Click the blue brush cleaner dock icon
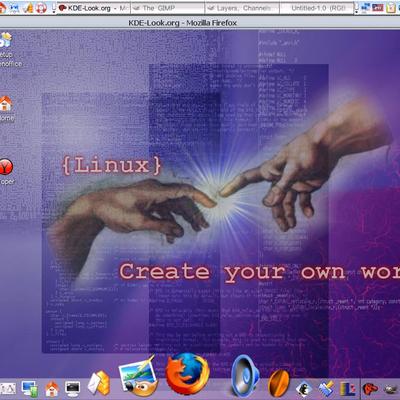This screenshot has height=400, width=400. [326, 389]
